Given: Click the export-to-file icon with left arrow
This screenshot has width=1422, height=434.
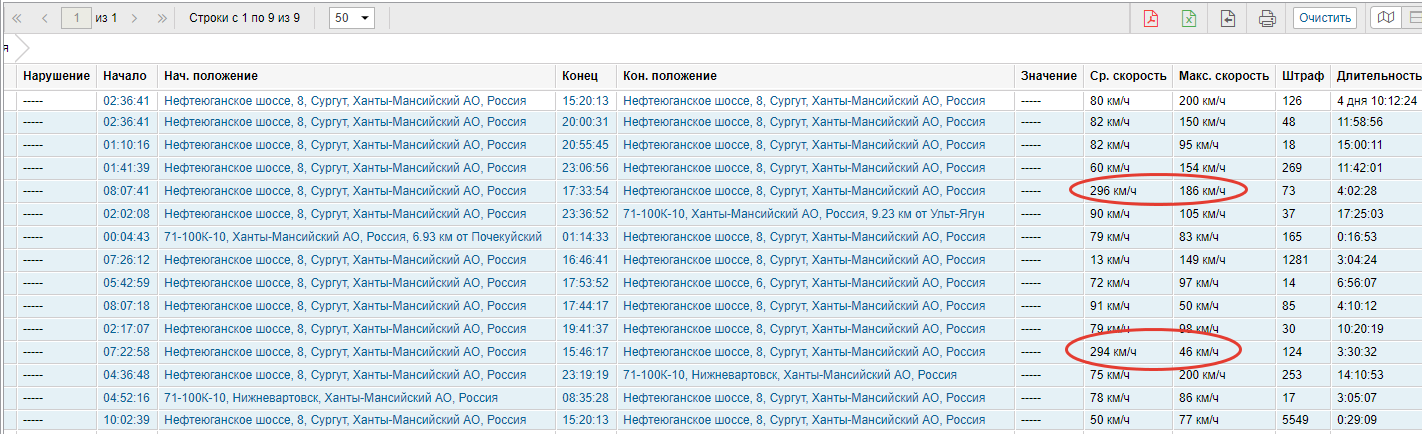Looking at the screenshot, I should point(1228,18).
